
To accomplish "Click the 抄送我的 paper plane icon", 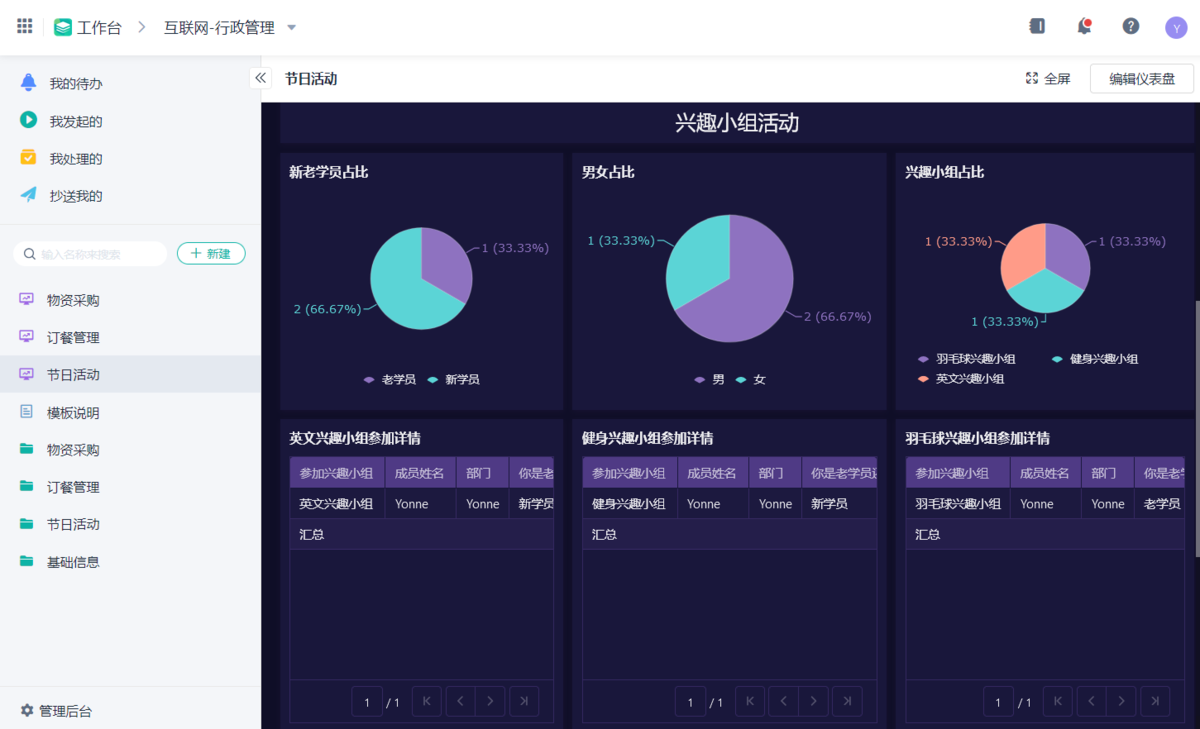I will coord(28,195).
